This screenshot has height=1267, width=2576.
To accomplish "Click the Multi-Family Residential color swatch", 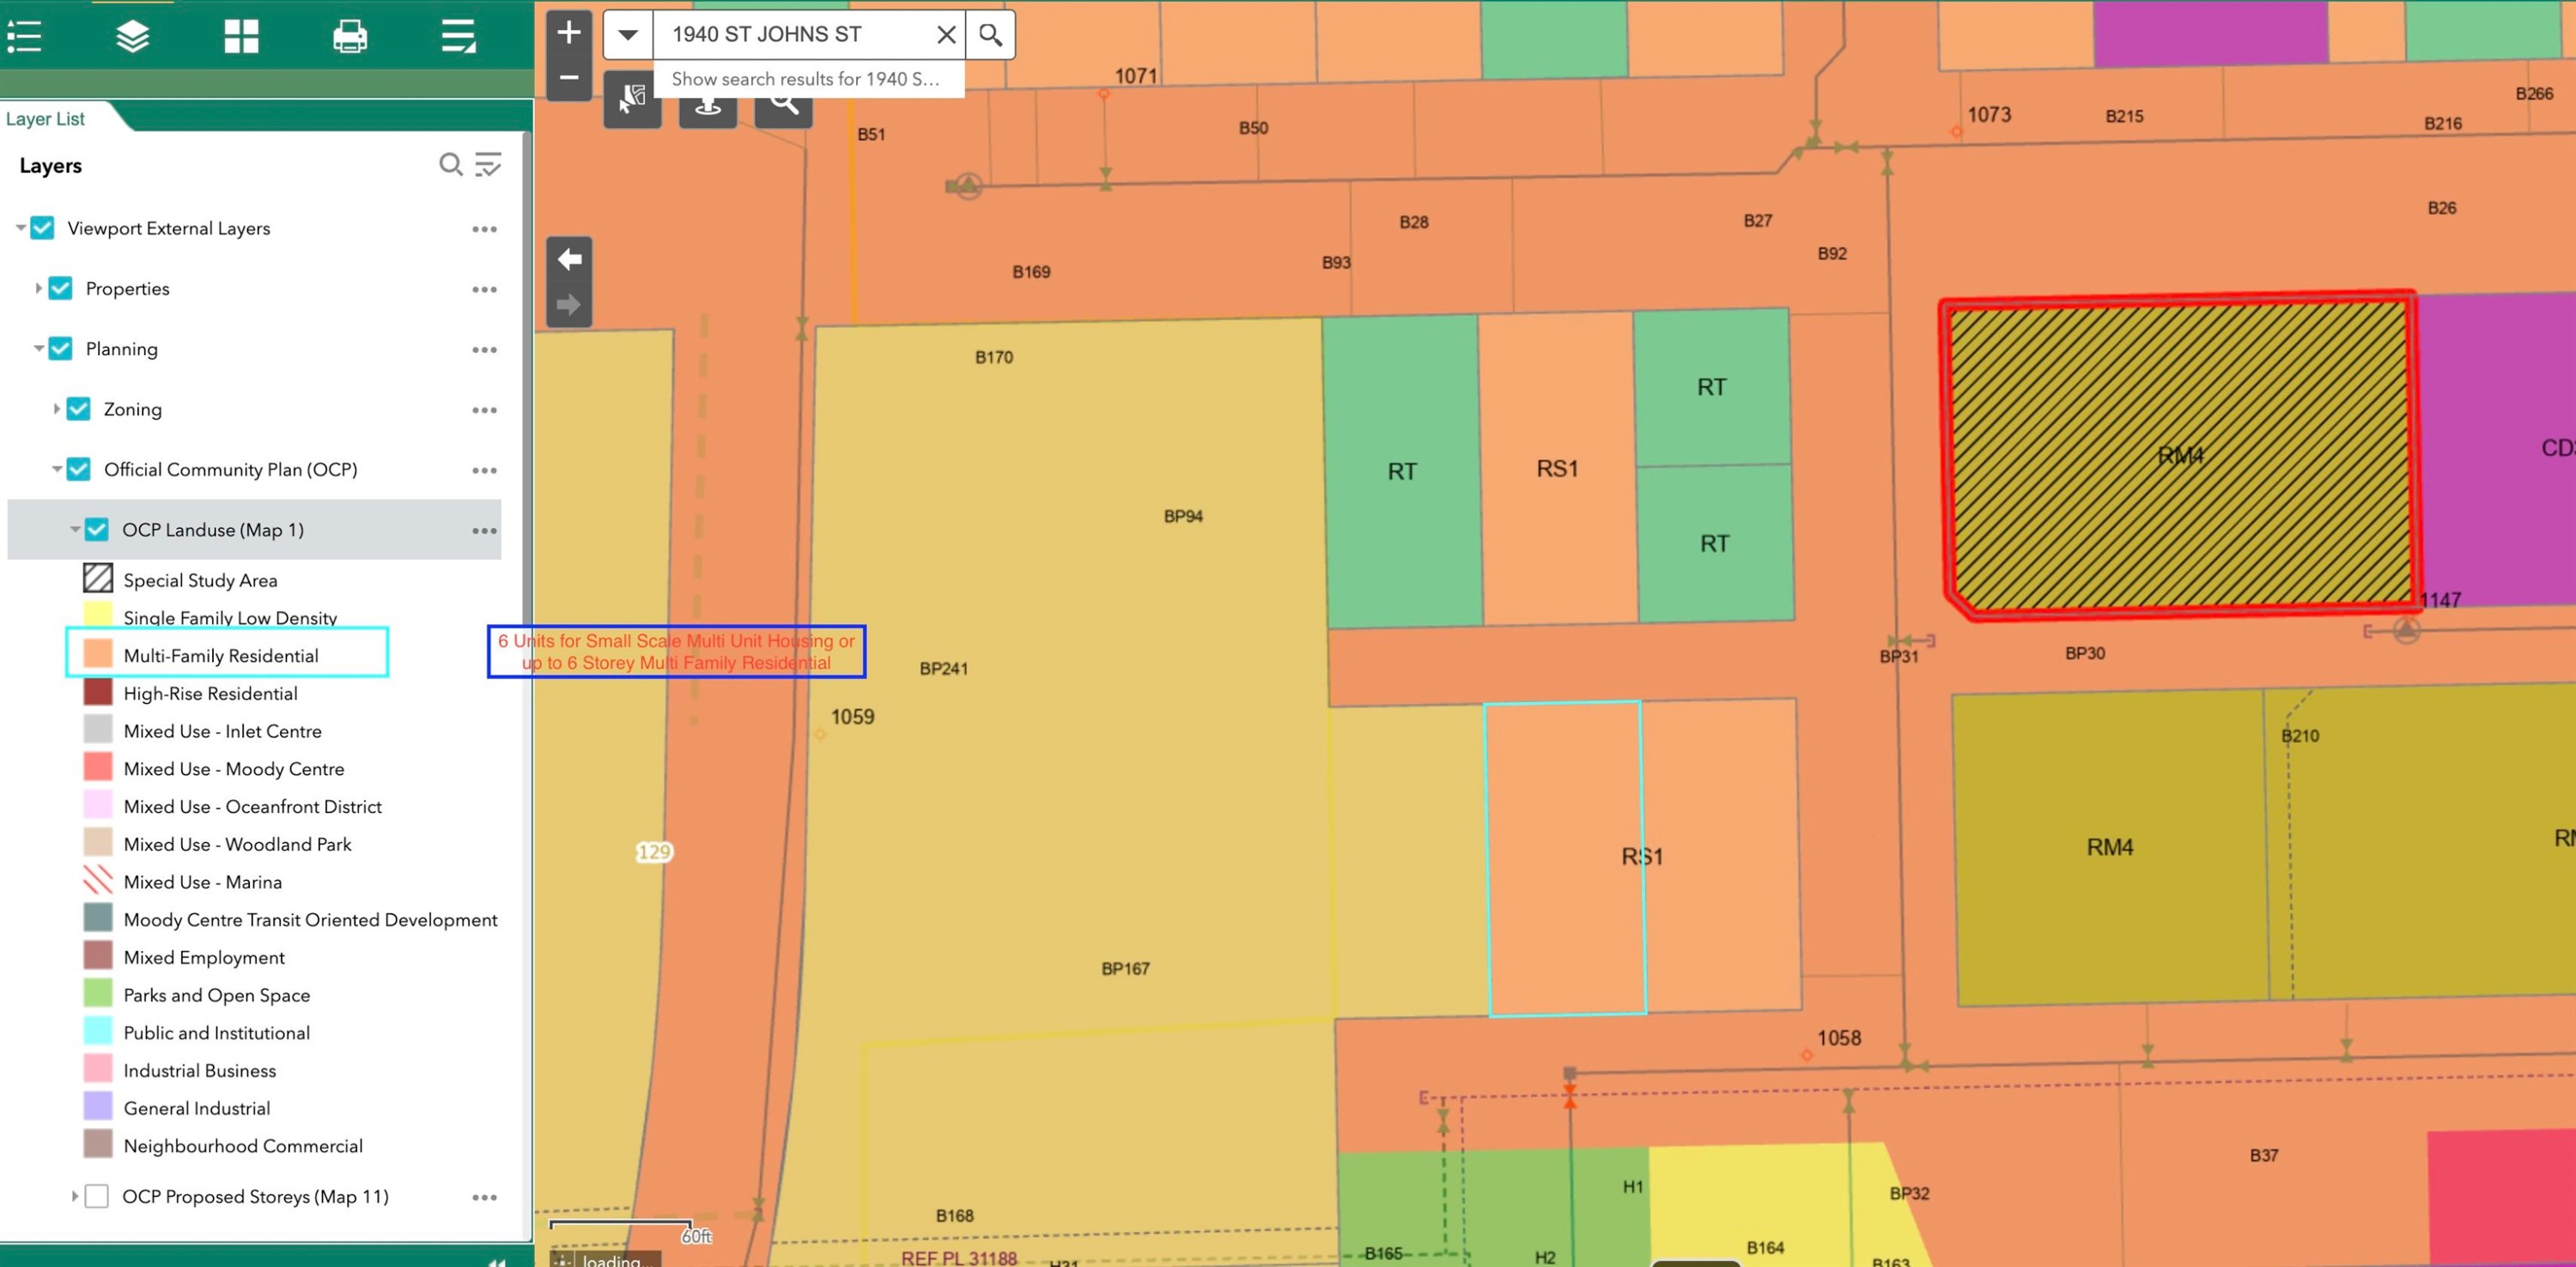I will click(x=98, y=654).
